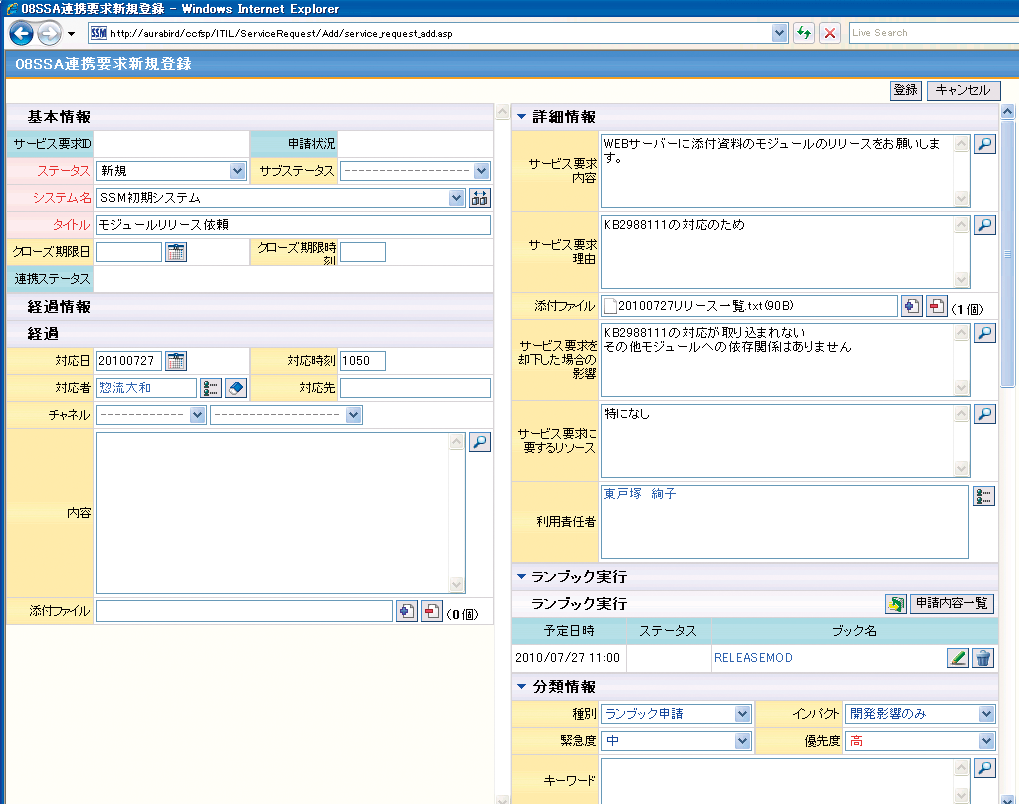Open the RELEASEMOD book link
1019x804 pixels.
753,658
